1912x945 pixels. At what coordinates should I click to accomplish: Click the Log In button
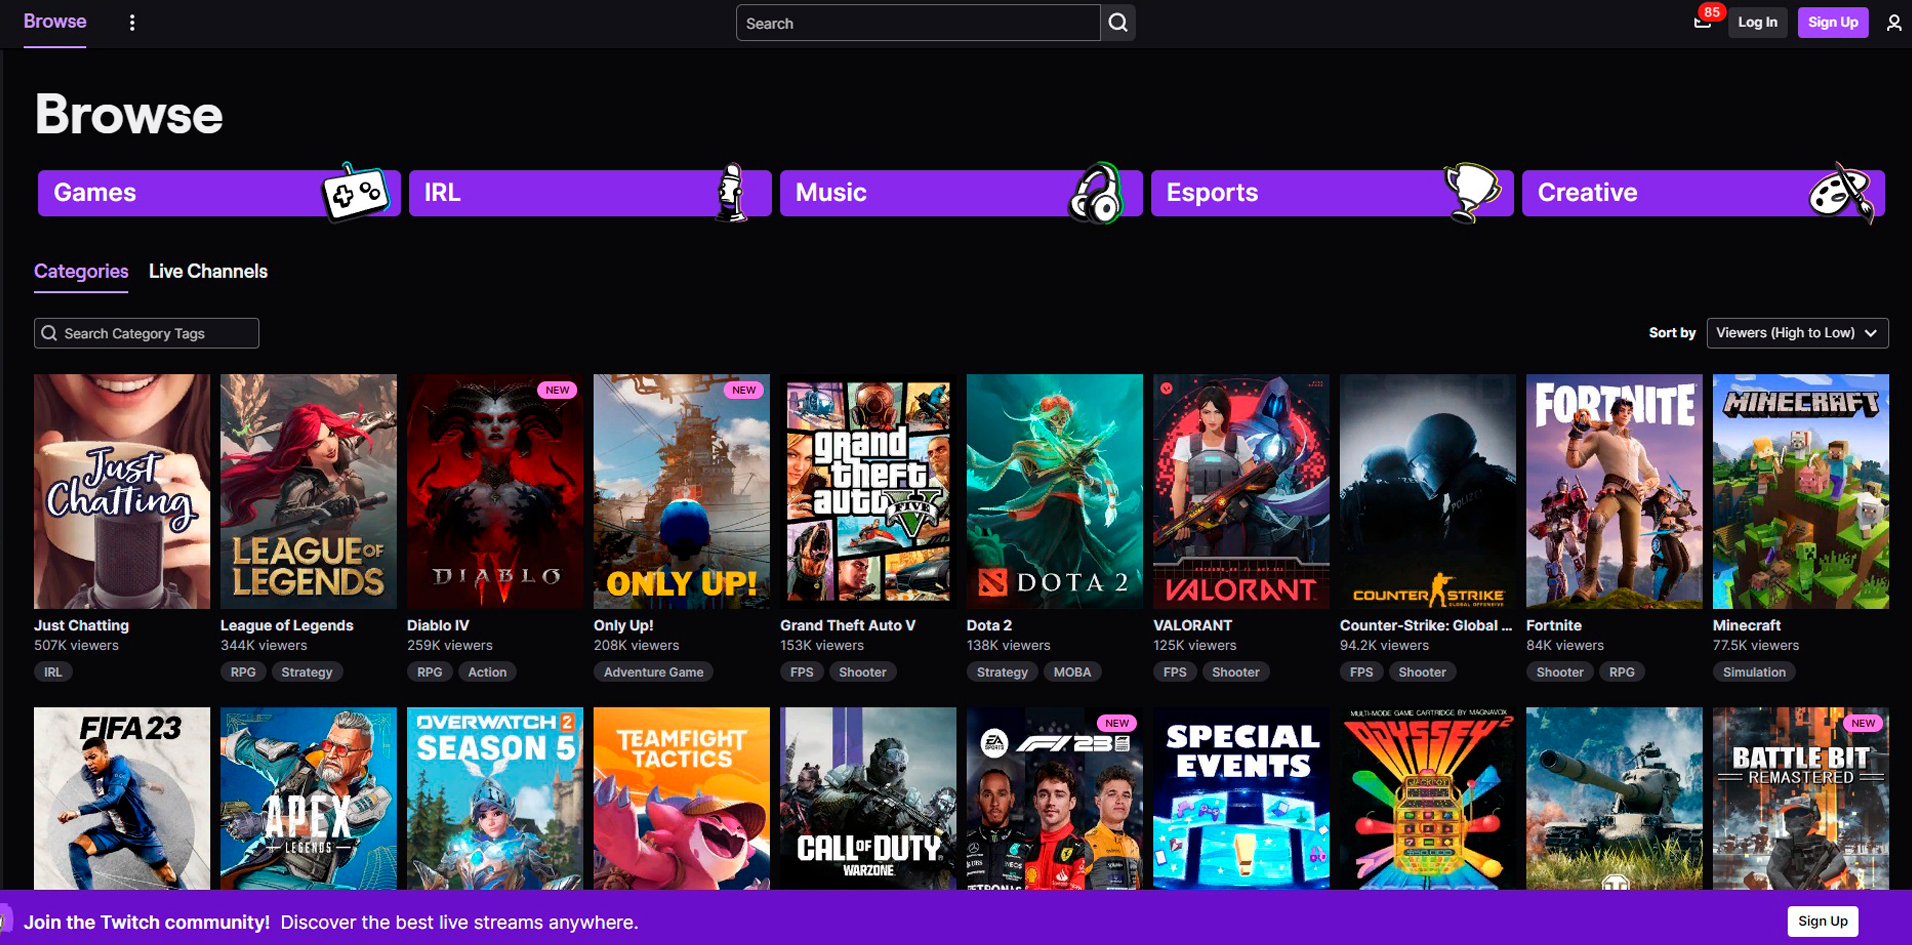pos(1758,22)
